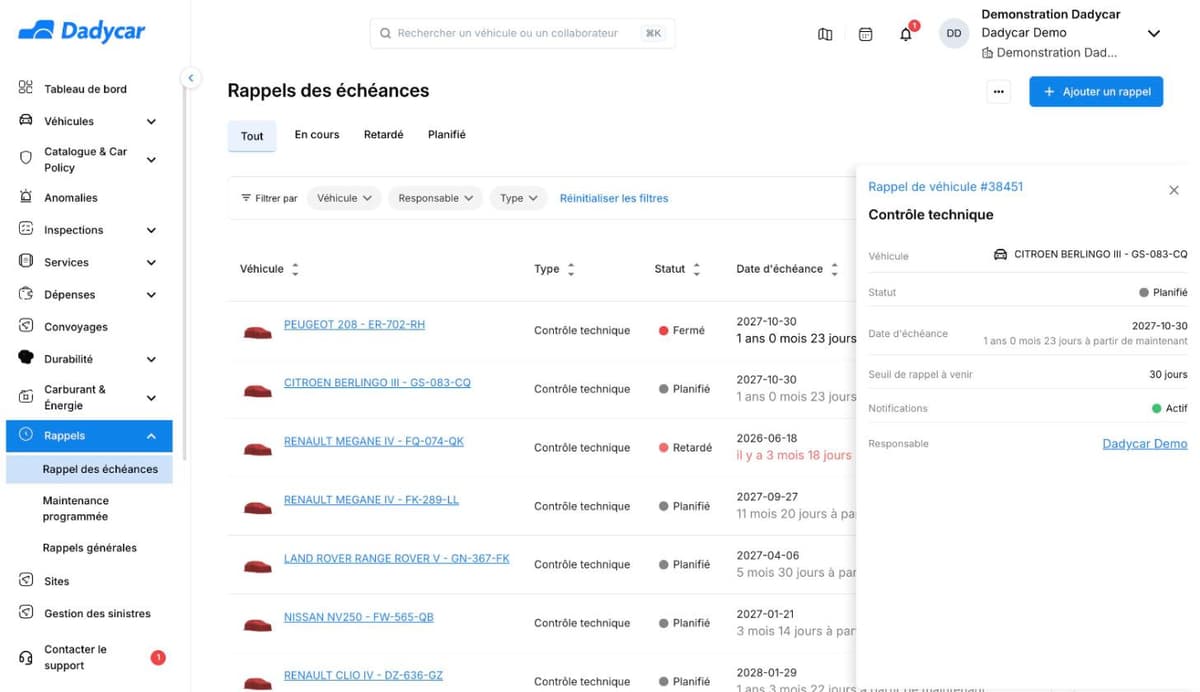Click the red car thumbnail for PEUGEOT 208

[x=257, y=332]
